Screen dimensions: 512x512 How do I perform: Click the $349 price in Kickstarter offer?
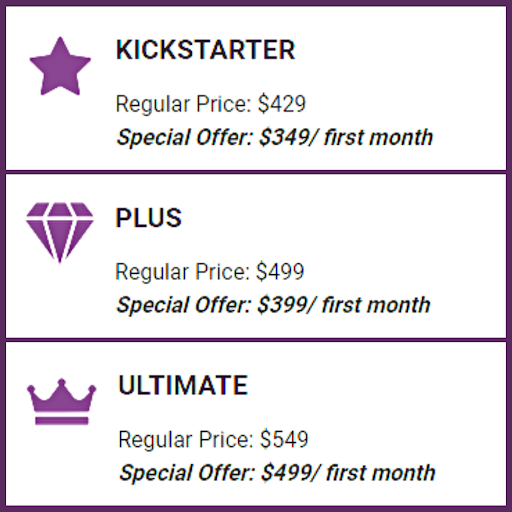[284, 137]
